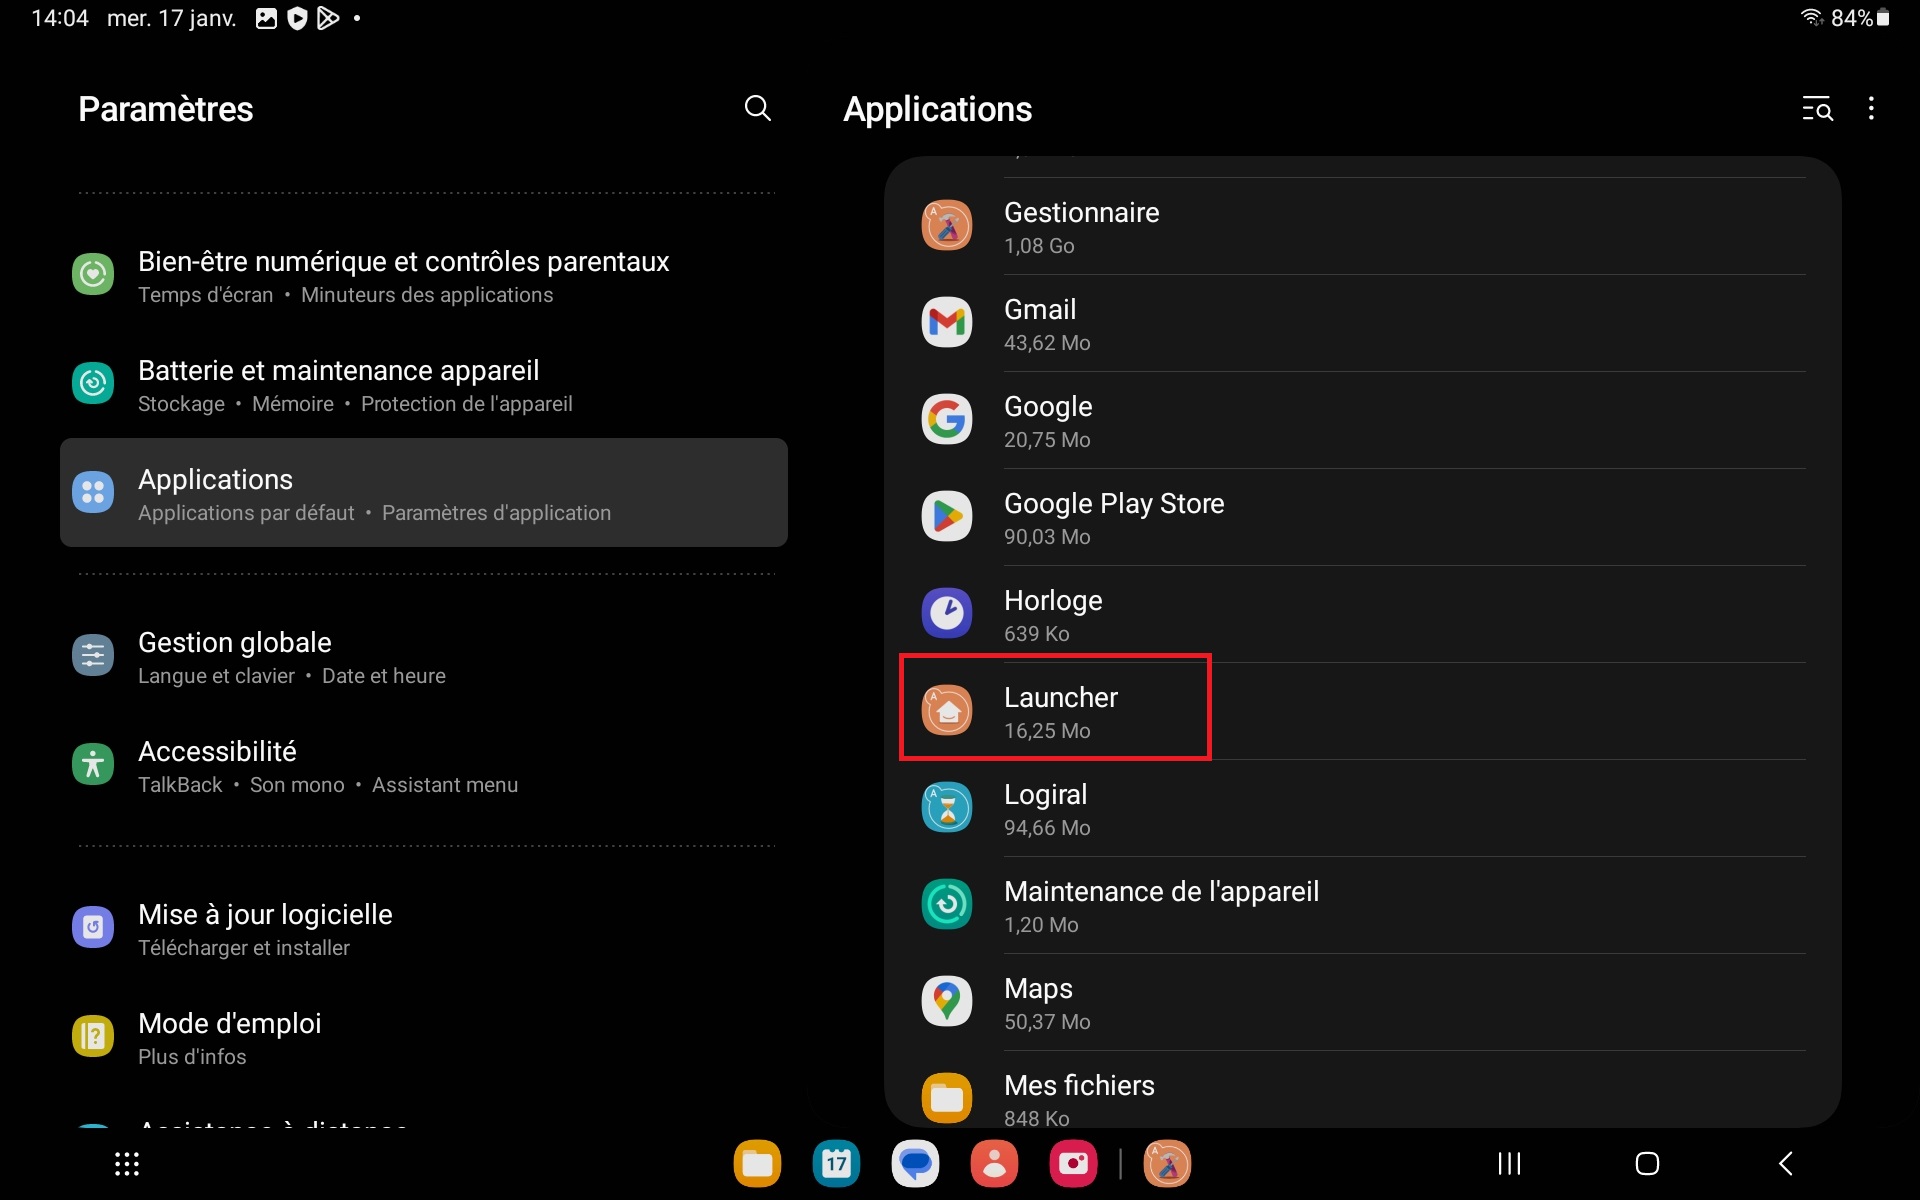Image resolution: width=1920 pixels, height=1200 pixels.
Task: Open the Google 20,75 Mo entry
Action: point(1363,420)
